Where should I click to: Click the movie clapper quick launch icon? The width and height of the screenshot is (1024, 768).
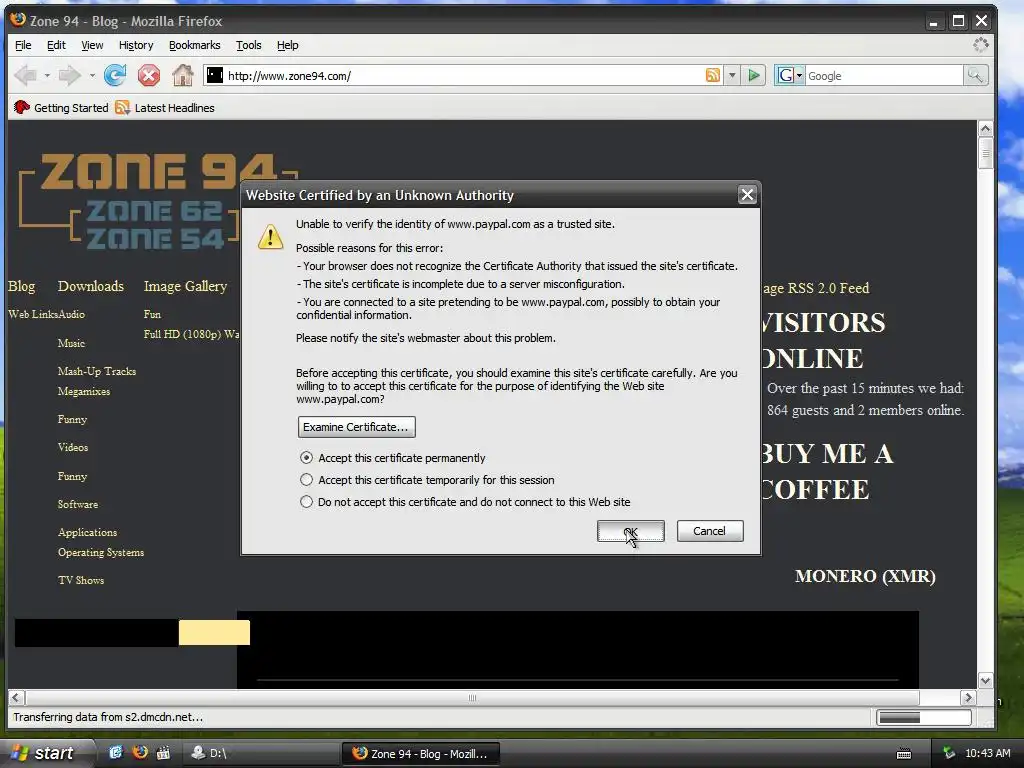[163, 752]
